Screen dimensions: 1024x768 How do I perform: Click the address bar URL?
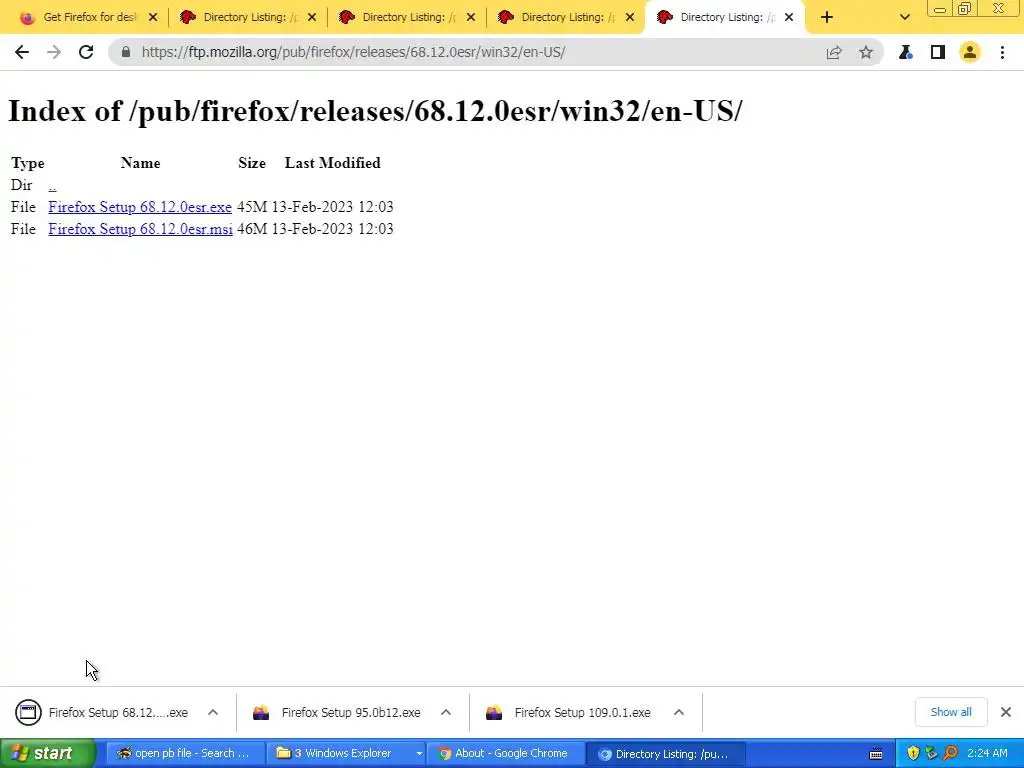353,52
